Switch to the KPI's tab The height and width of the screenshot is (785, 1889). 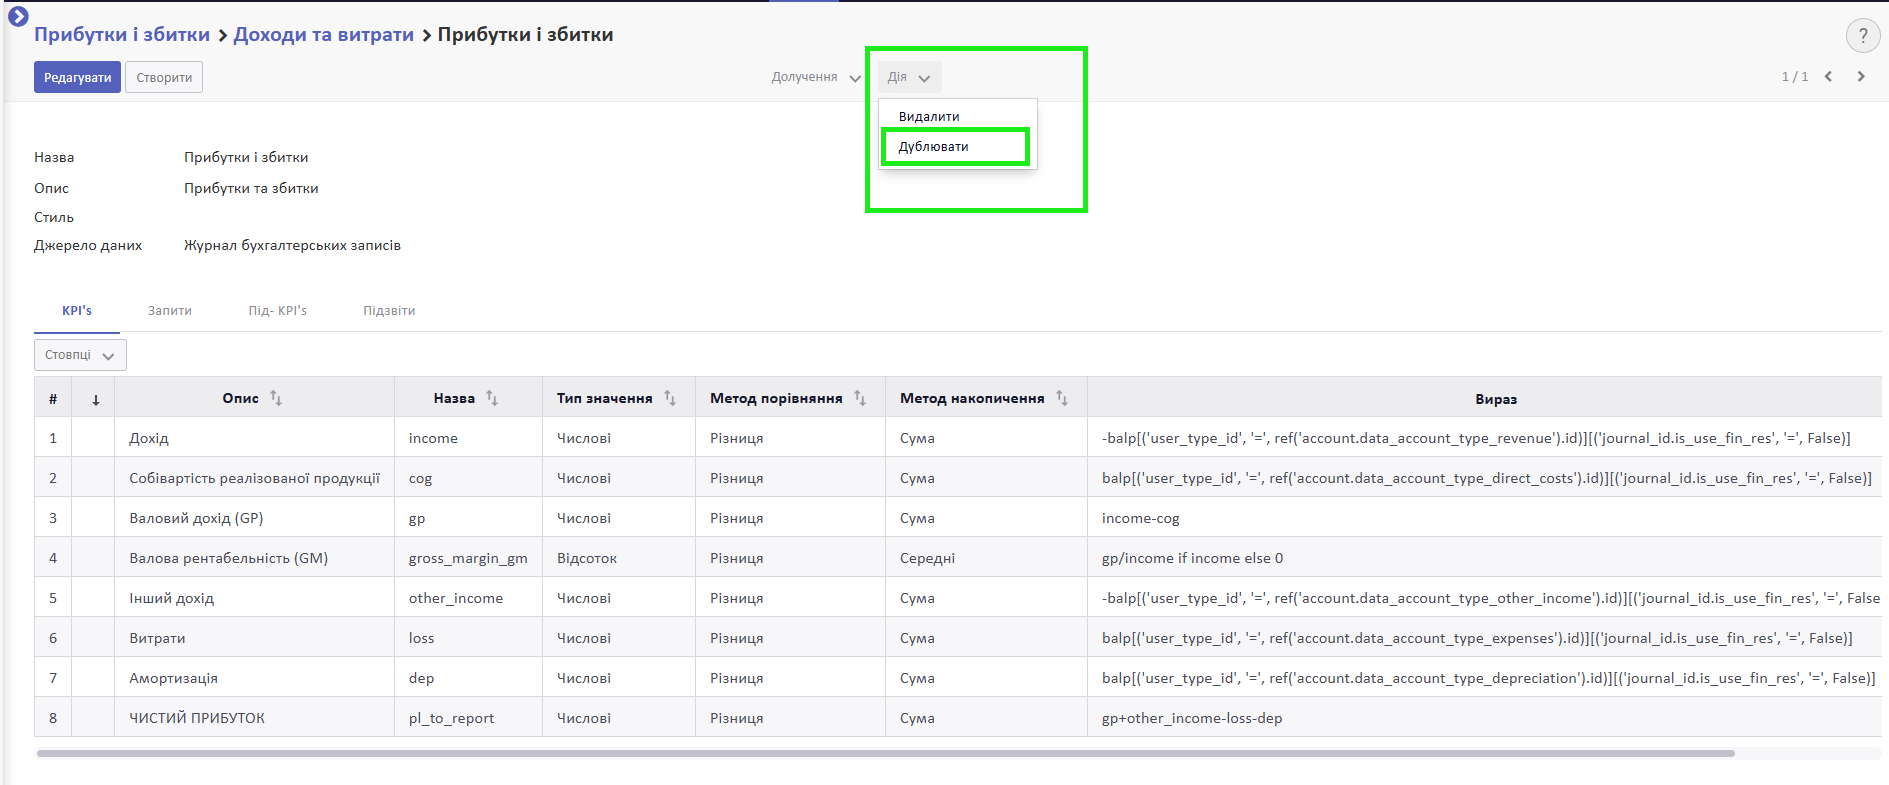(x=77, y=311)
